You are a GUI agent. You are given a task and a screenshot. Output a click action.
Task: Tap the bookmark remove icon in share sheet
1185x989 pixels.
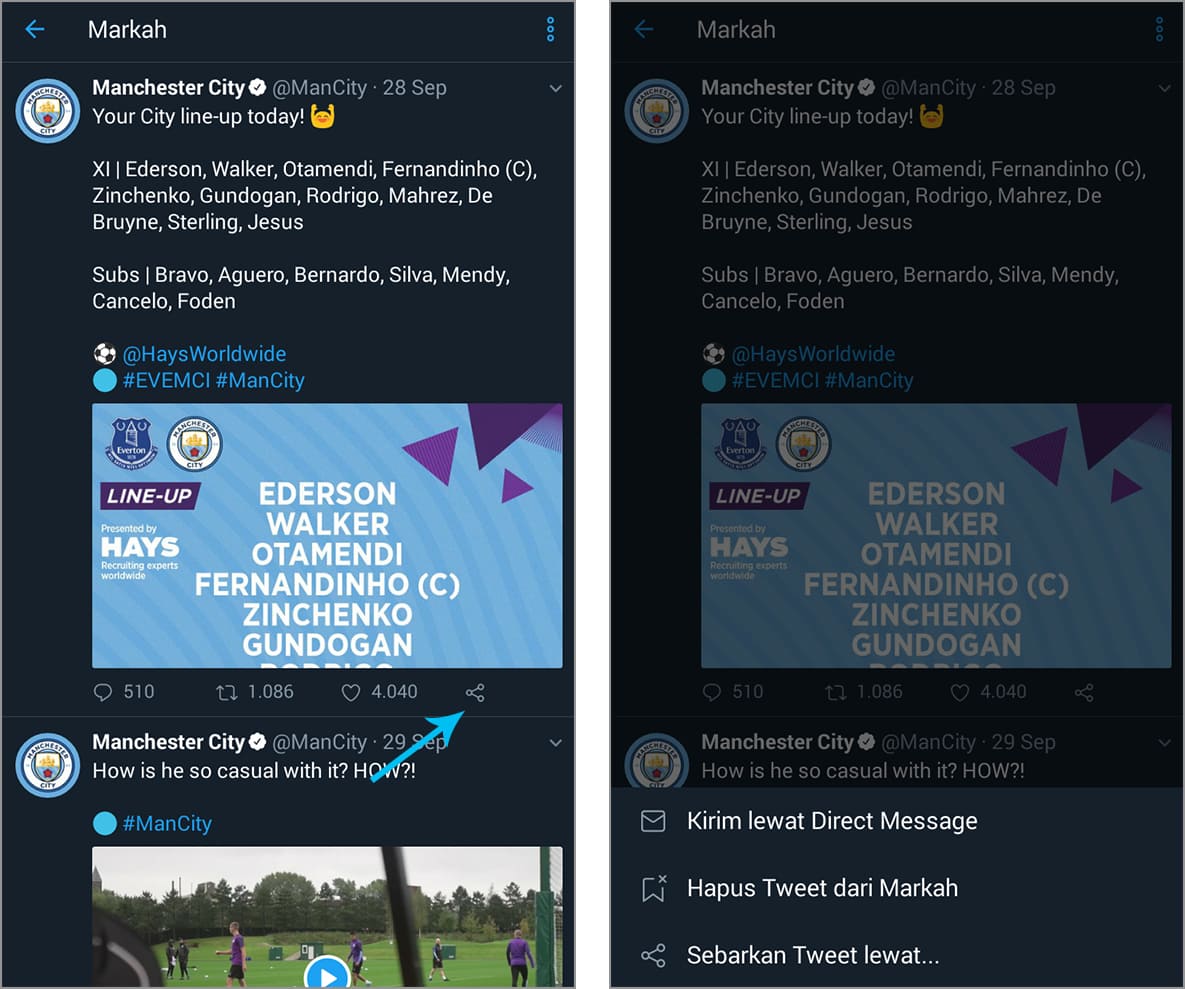tap(653, 888)
